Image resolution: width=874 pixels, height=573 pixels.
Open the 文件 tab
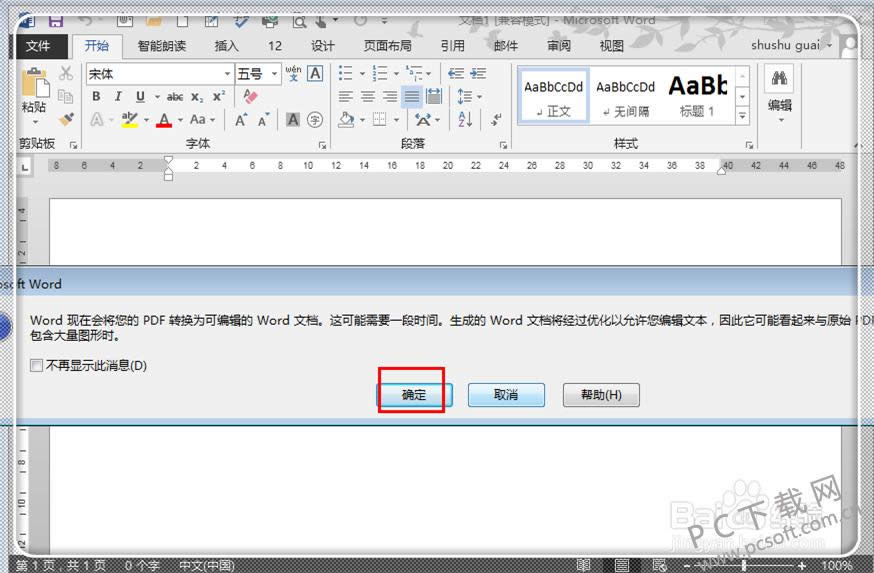(38, 46)
